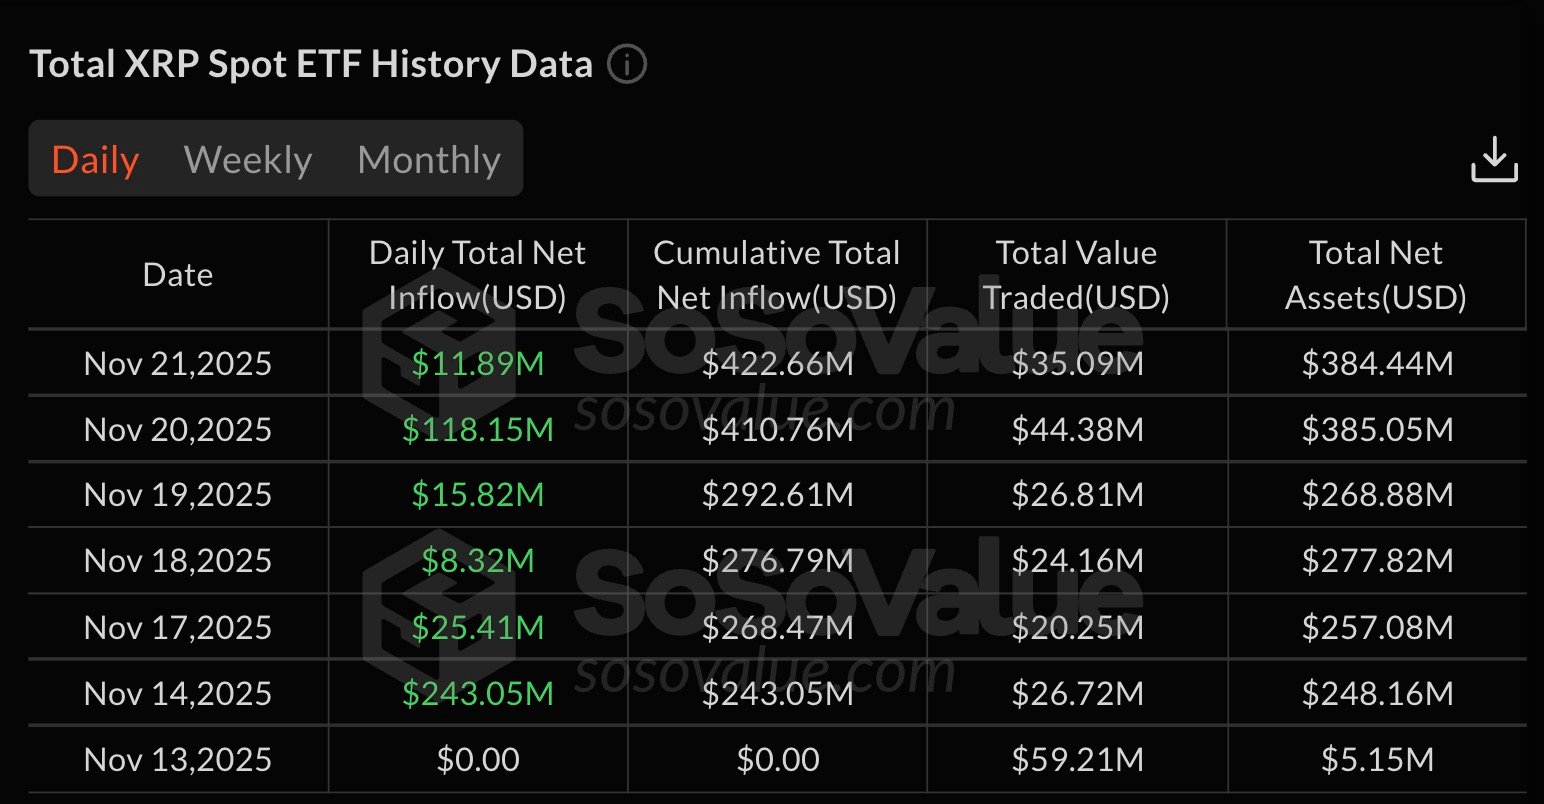
Task: Switch to the Monthly tab
Action: click(x=429, y=160)
